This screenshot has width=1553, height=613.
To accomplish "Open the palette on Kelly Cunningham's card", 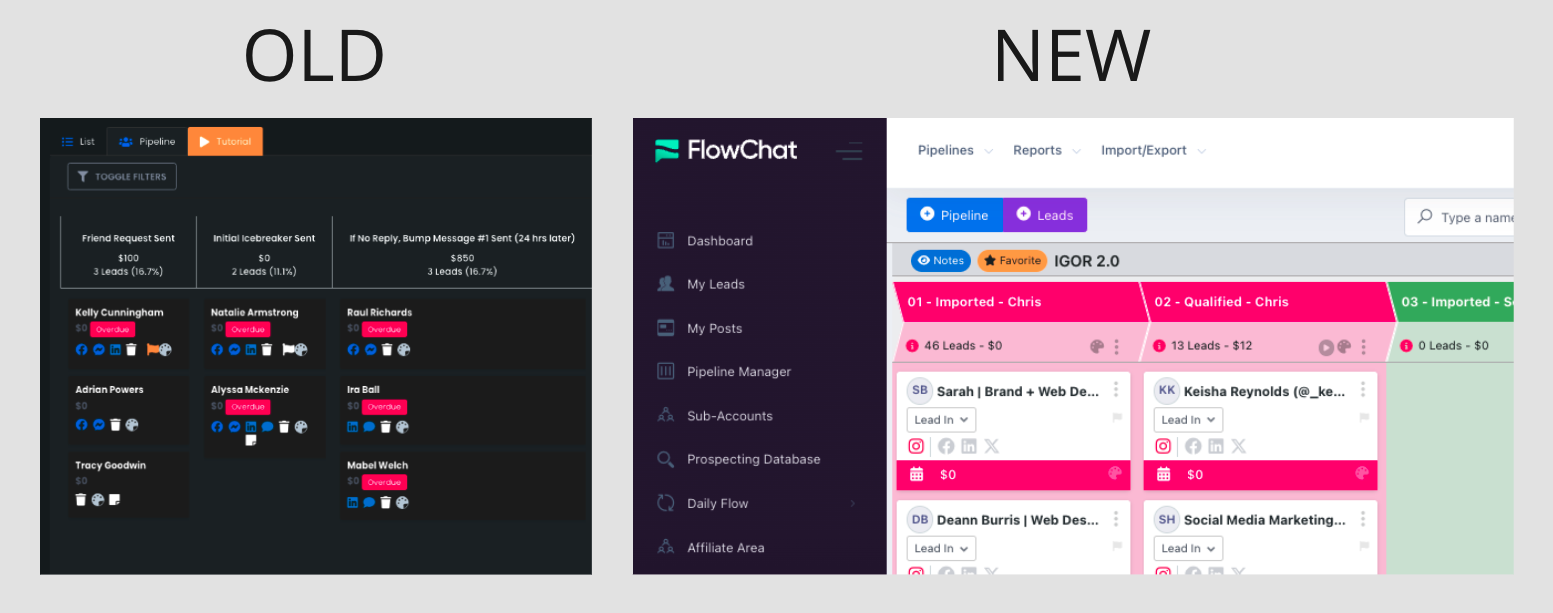I will 166,350.
